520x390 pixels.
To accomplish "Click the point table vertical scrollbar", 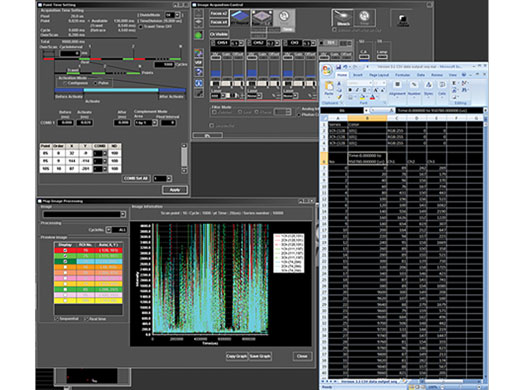I will click(184, 159).
